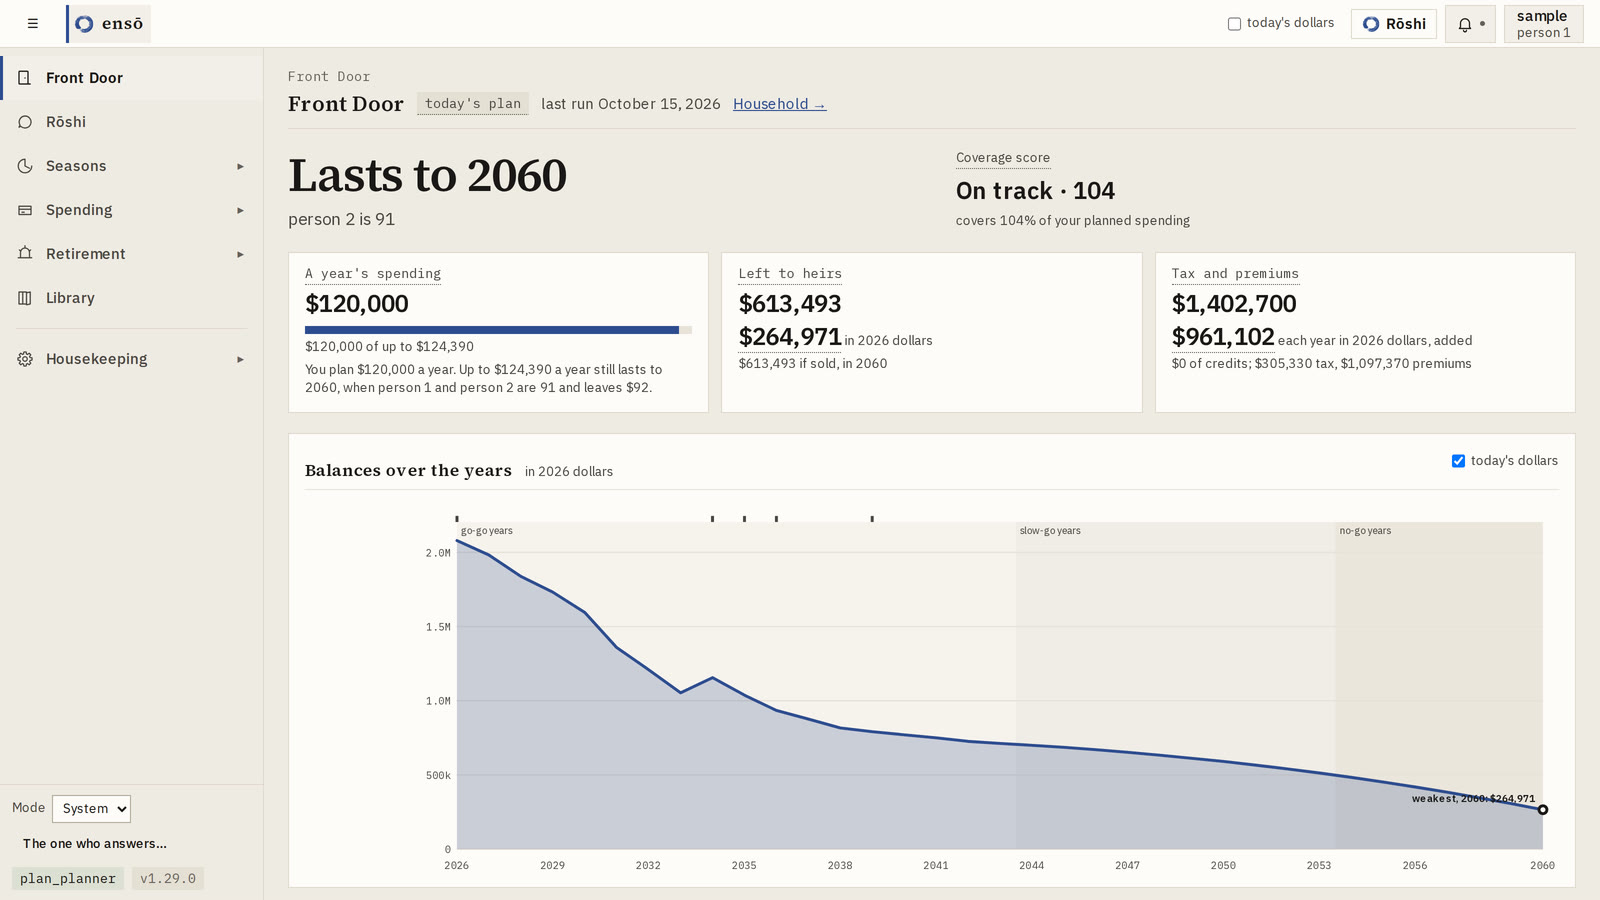The width and height of the screenshot is (1600, 900).
Task: Open the Mode System dropdown
Action: coord(91,808)
